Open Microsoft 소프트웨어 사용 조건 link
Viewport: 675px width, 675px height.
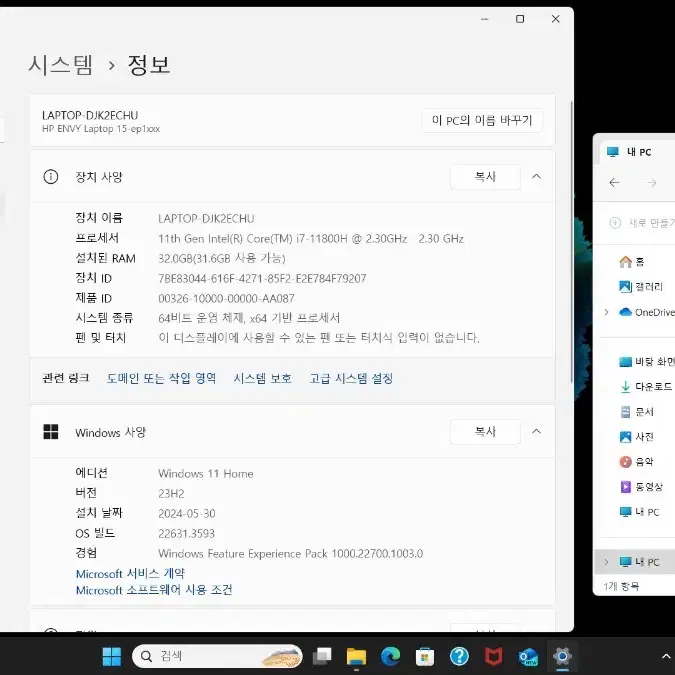154,590
